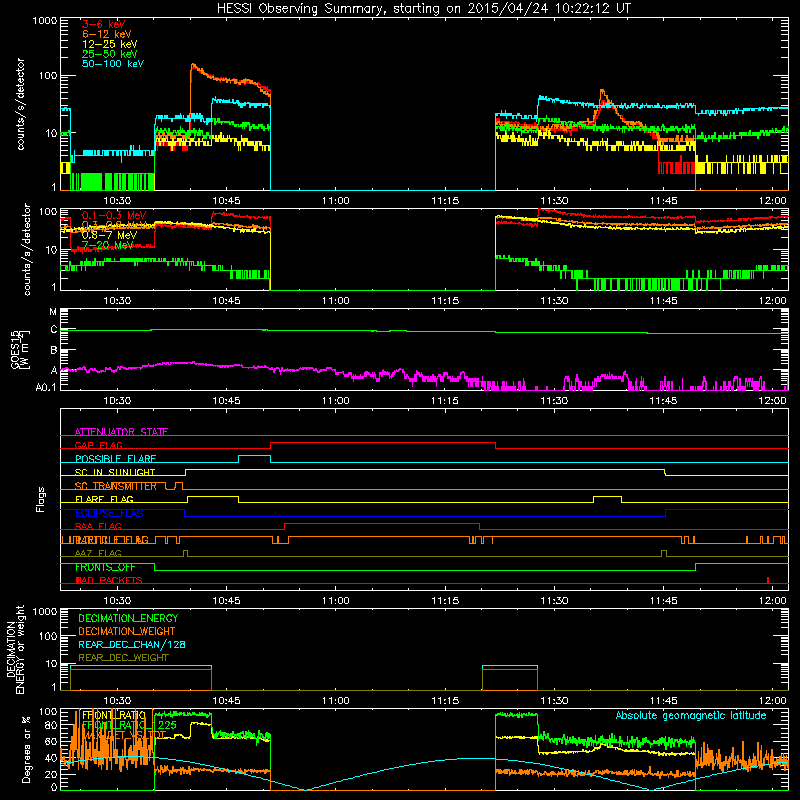Image resolution: width=800 pixels, height=800 pixels.
Task: Click the FRONTS_OFF flag label
Action: 105,567
